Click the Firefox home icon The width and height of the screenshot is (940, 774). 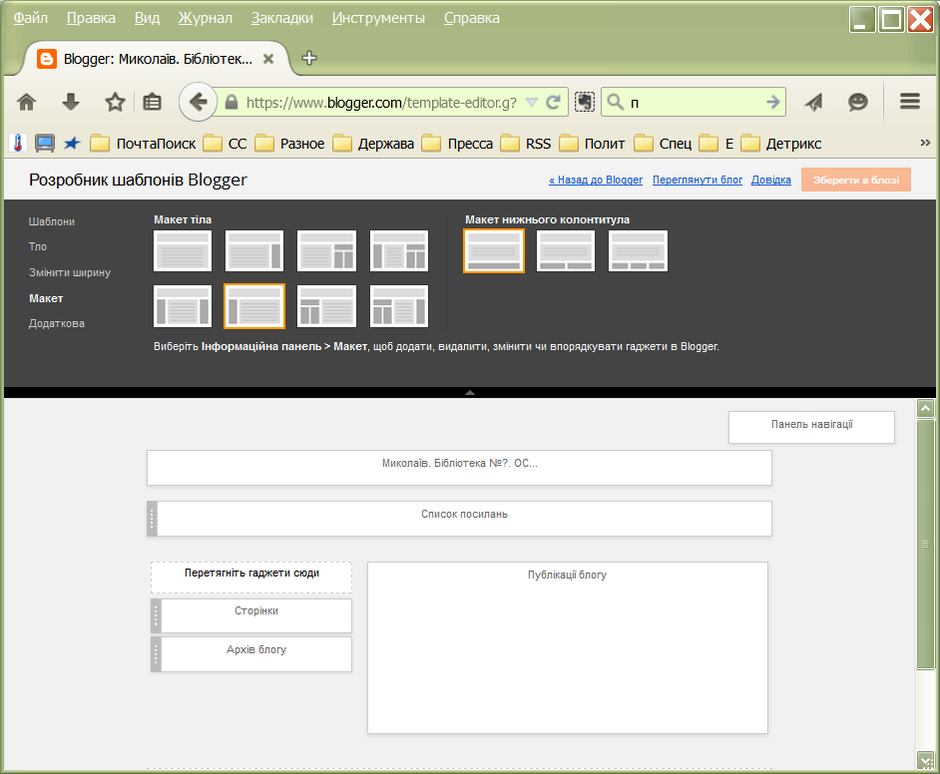point(26,102)
